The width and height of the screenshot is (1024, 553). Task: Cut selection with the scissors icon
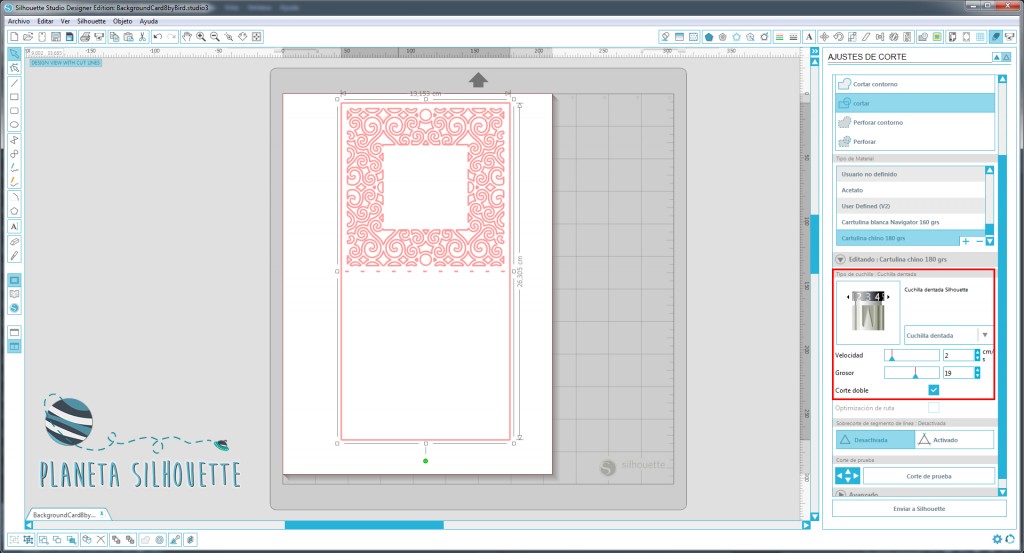click(x=142, y=37)
